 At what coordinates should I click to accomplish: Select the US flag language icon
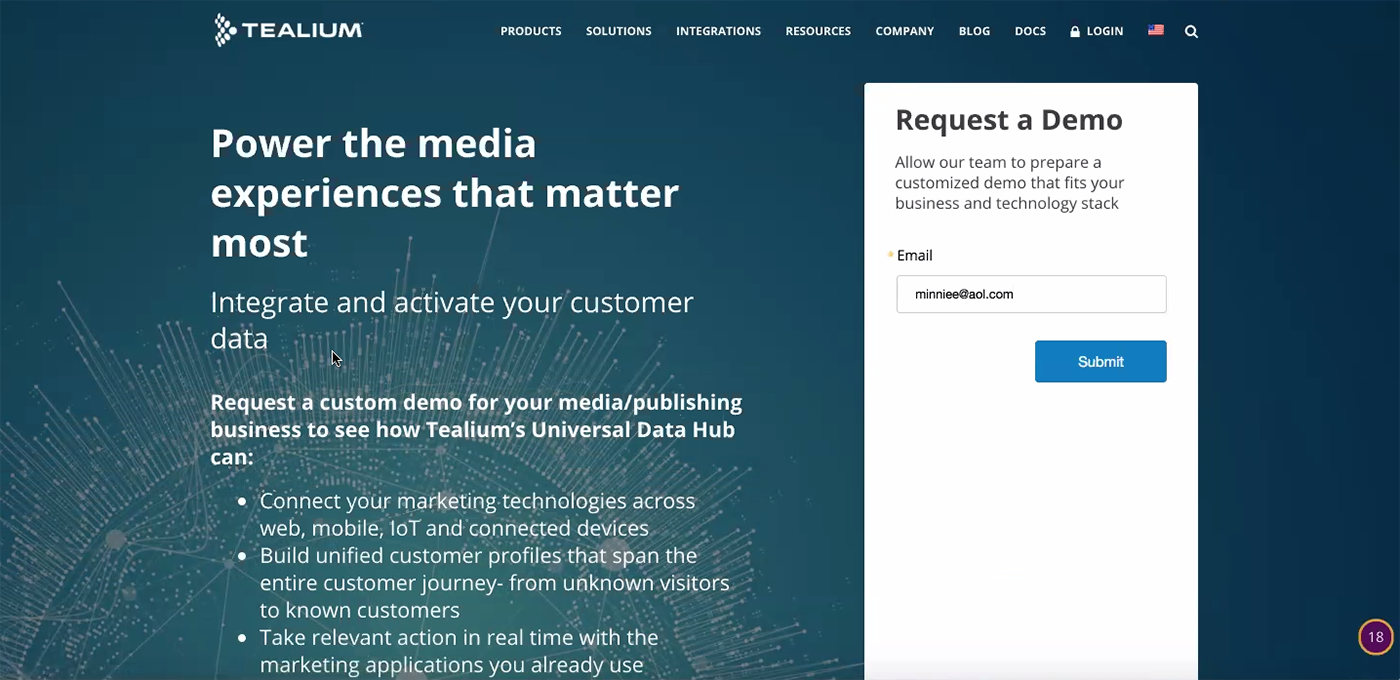coord(1156,30)
